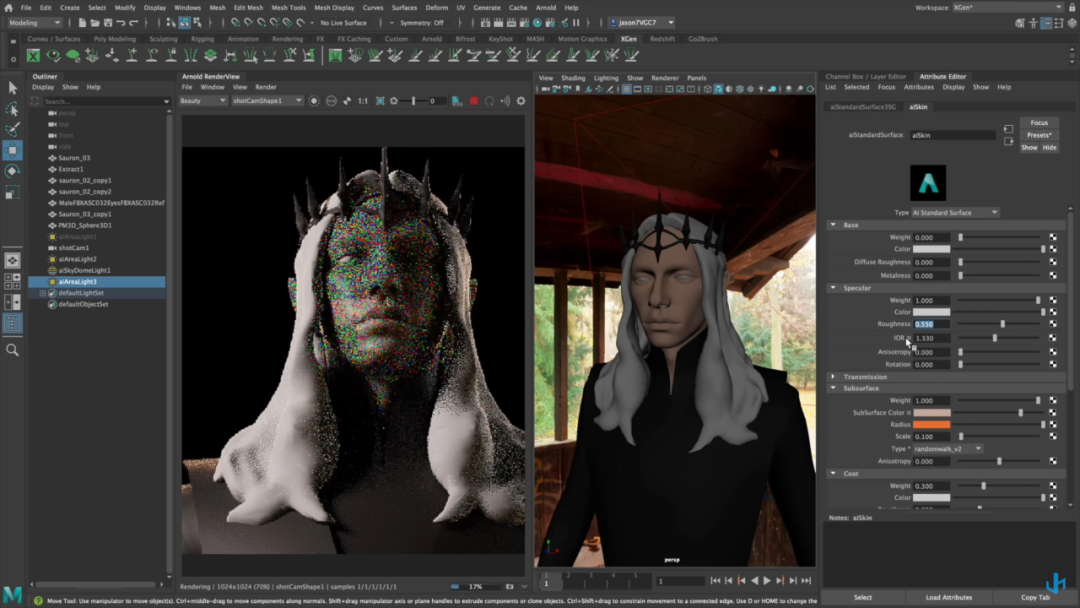Click the Hide button in the Attribute Editor
This screenshot has height=608, width=1080.
coord(1049,148)
